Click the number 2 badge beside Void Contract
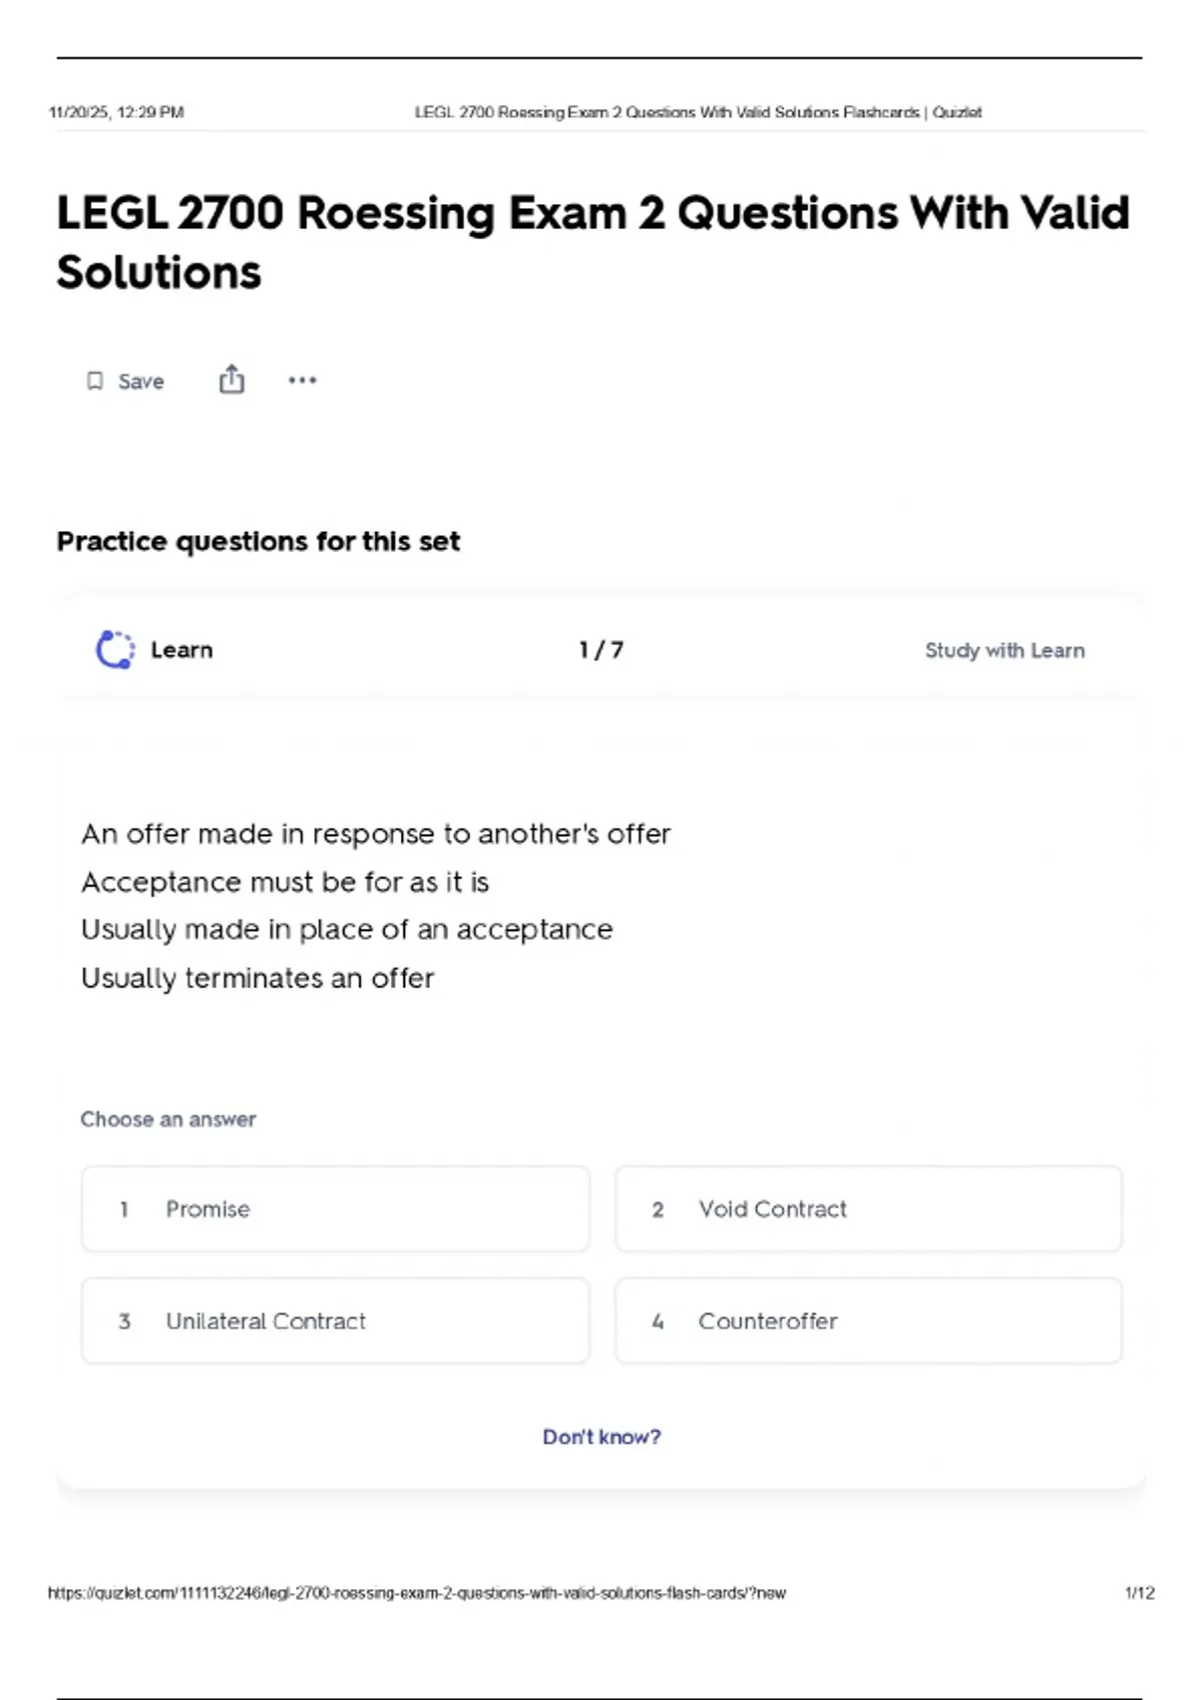This screenshot has height=1700, width=1200. (658, 1210)
